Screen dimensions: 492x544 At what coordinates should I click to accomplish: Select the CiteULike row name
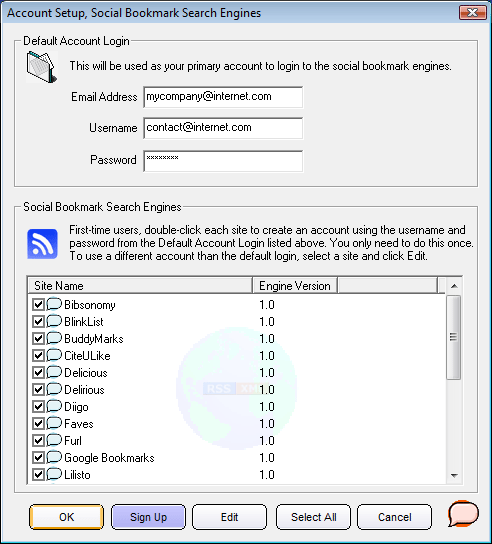pyautogui.click(x=87, y=356)
